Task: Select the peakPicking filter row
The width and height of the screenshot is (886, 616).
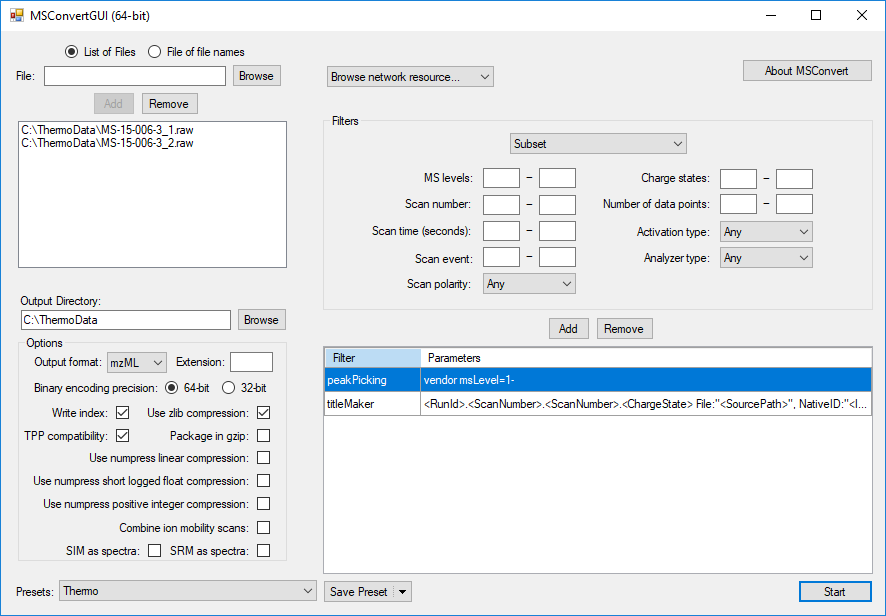Action: point(598,380)
